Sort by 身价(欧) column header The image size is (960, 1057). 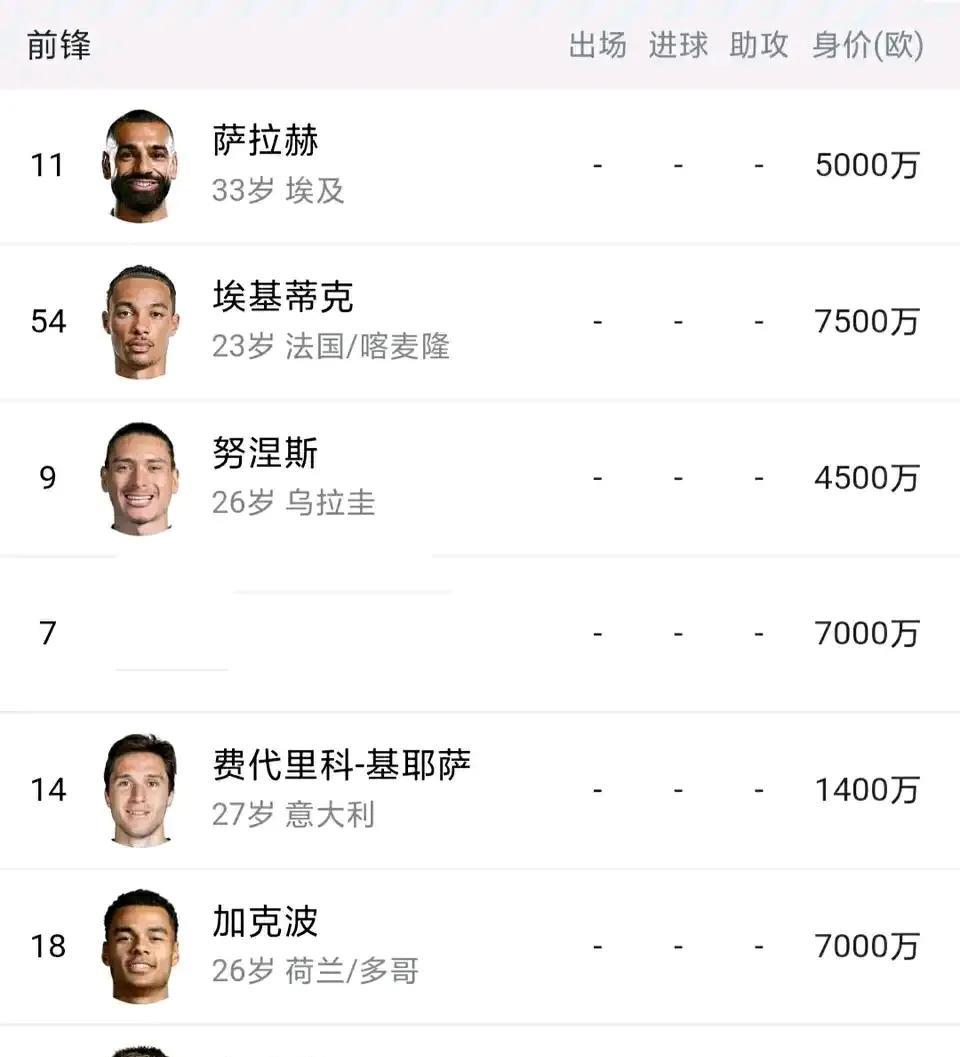click(x=867, y=45)
